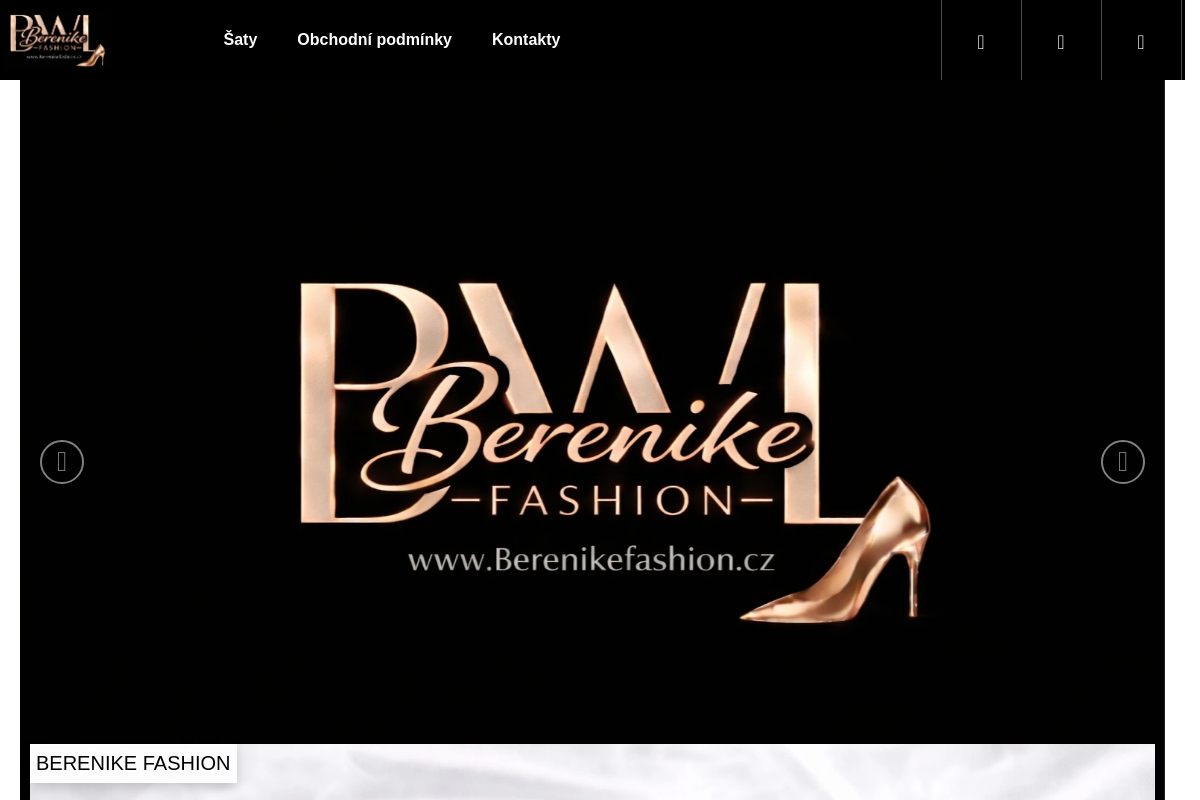Screen dimensions: 1200x800
Task: Open the Obchodní podmínky page
Action: pos(374,40)
